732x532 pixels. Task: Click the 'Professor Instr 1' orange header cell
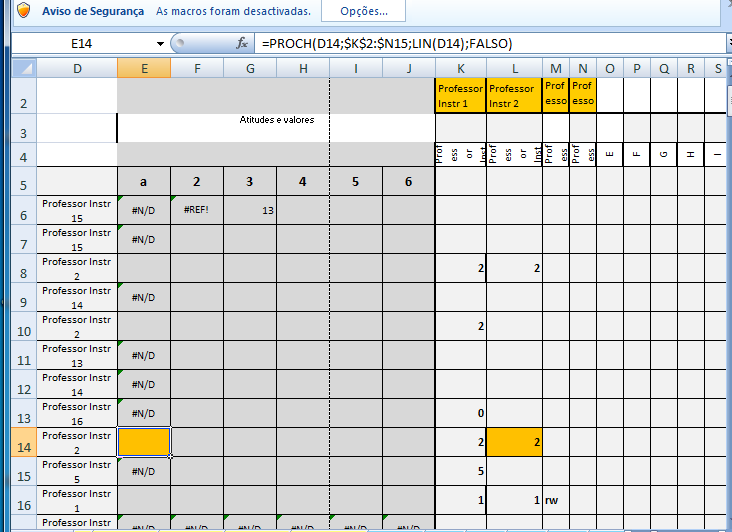point(460,96)
